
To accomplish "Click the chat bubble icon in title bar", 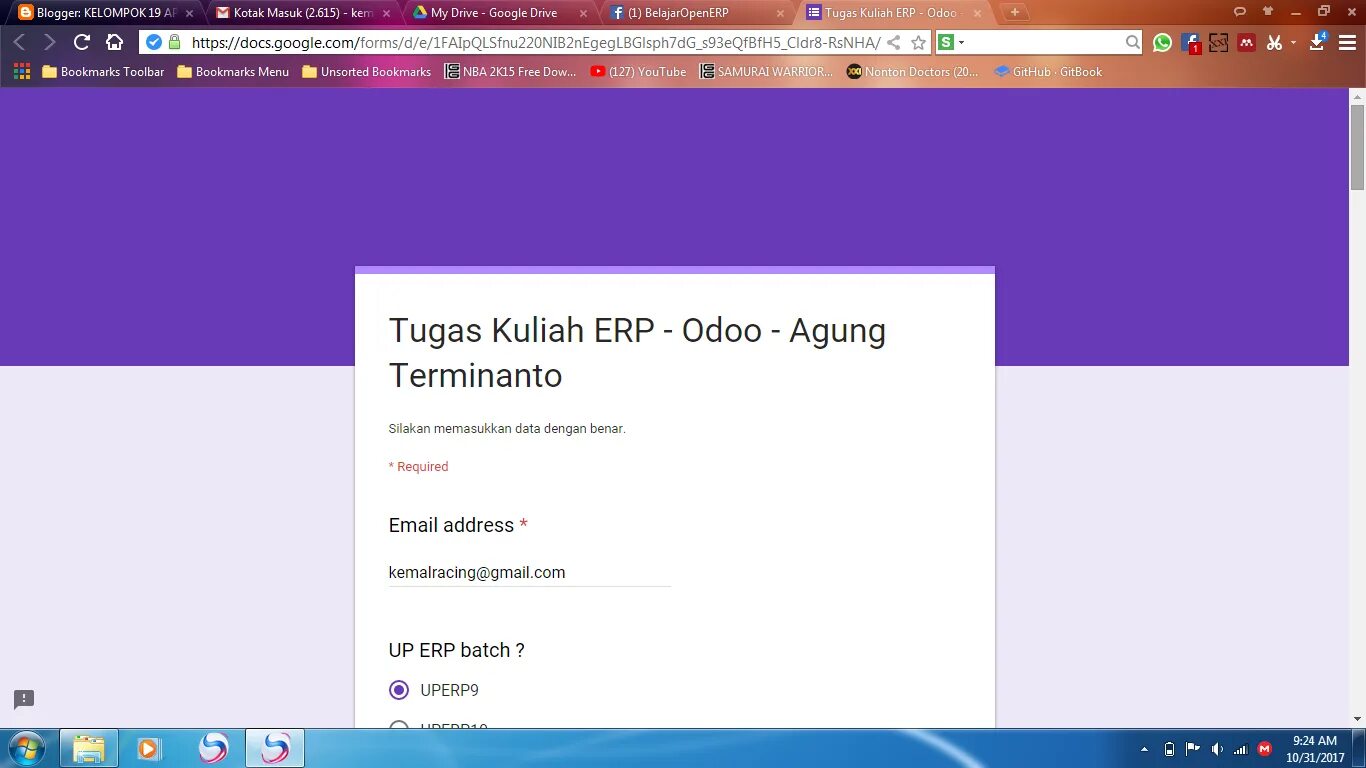I will pos(1240,11).
